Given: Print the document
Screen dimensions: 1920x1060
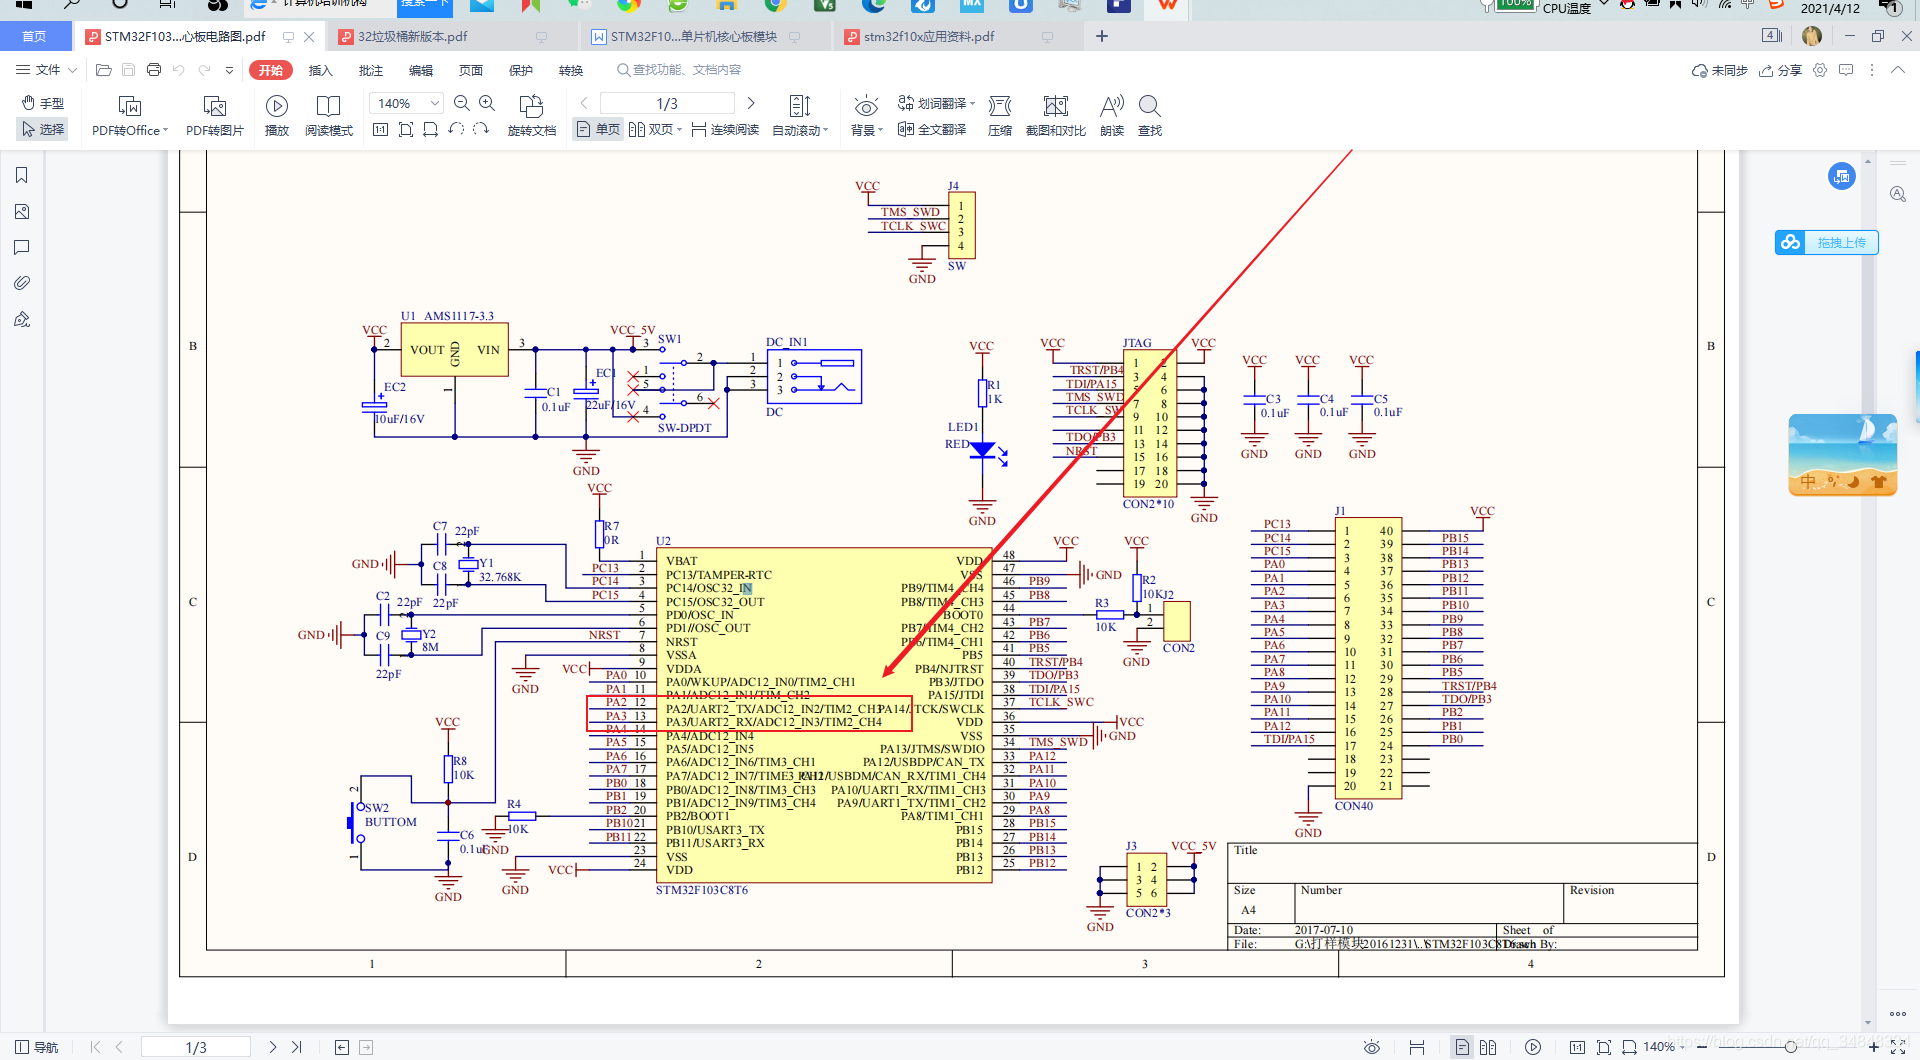Looking at the screenshot, I should tap(154, 70).
